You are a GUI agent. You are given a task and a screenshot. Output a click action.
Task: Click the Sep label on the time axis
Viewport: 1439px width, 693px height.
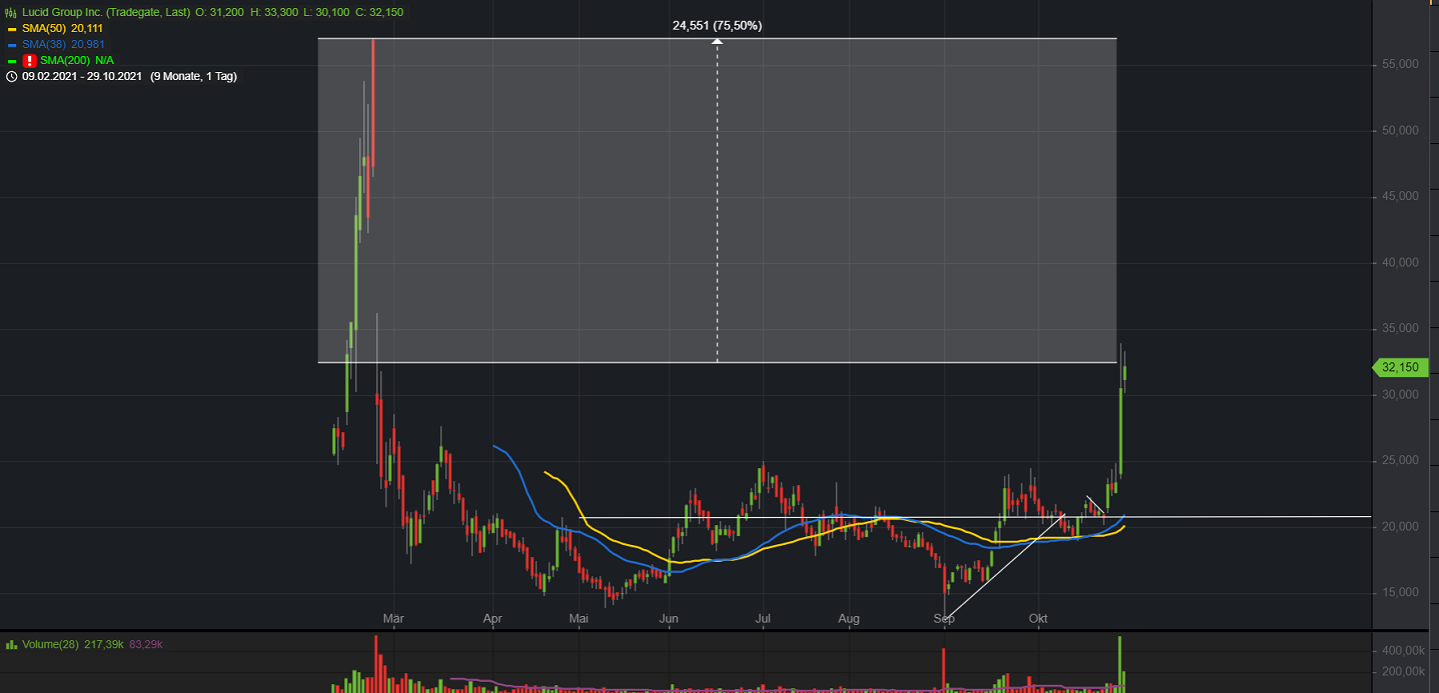(x=944, y=620)
